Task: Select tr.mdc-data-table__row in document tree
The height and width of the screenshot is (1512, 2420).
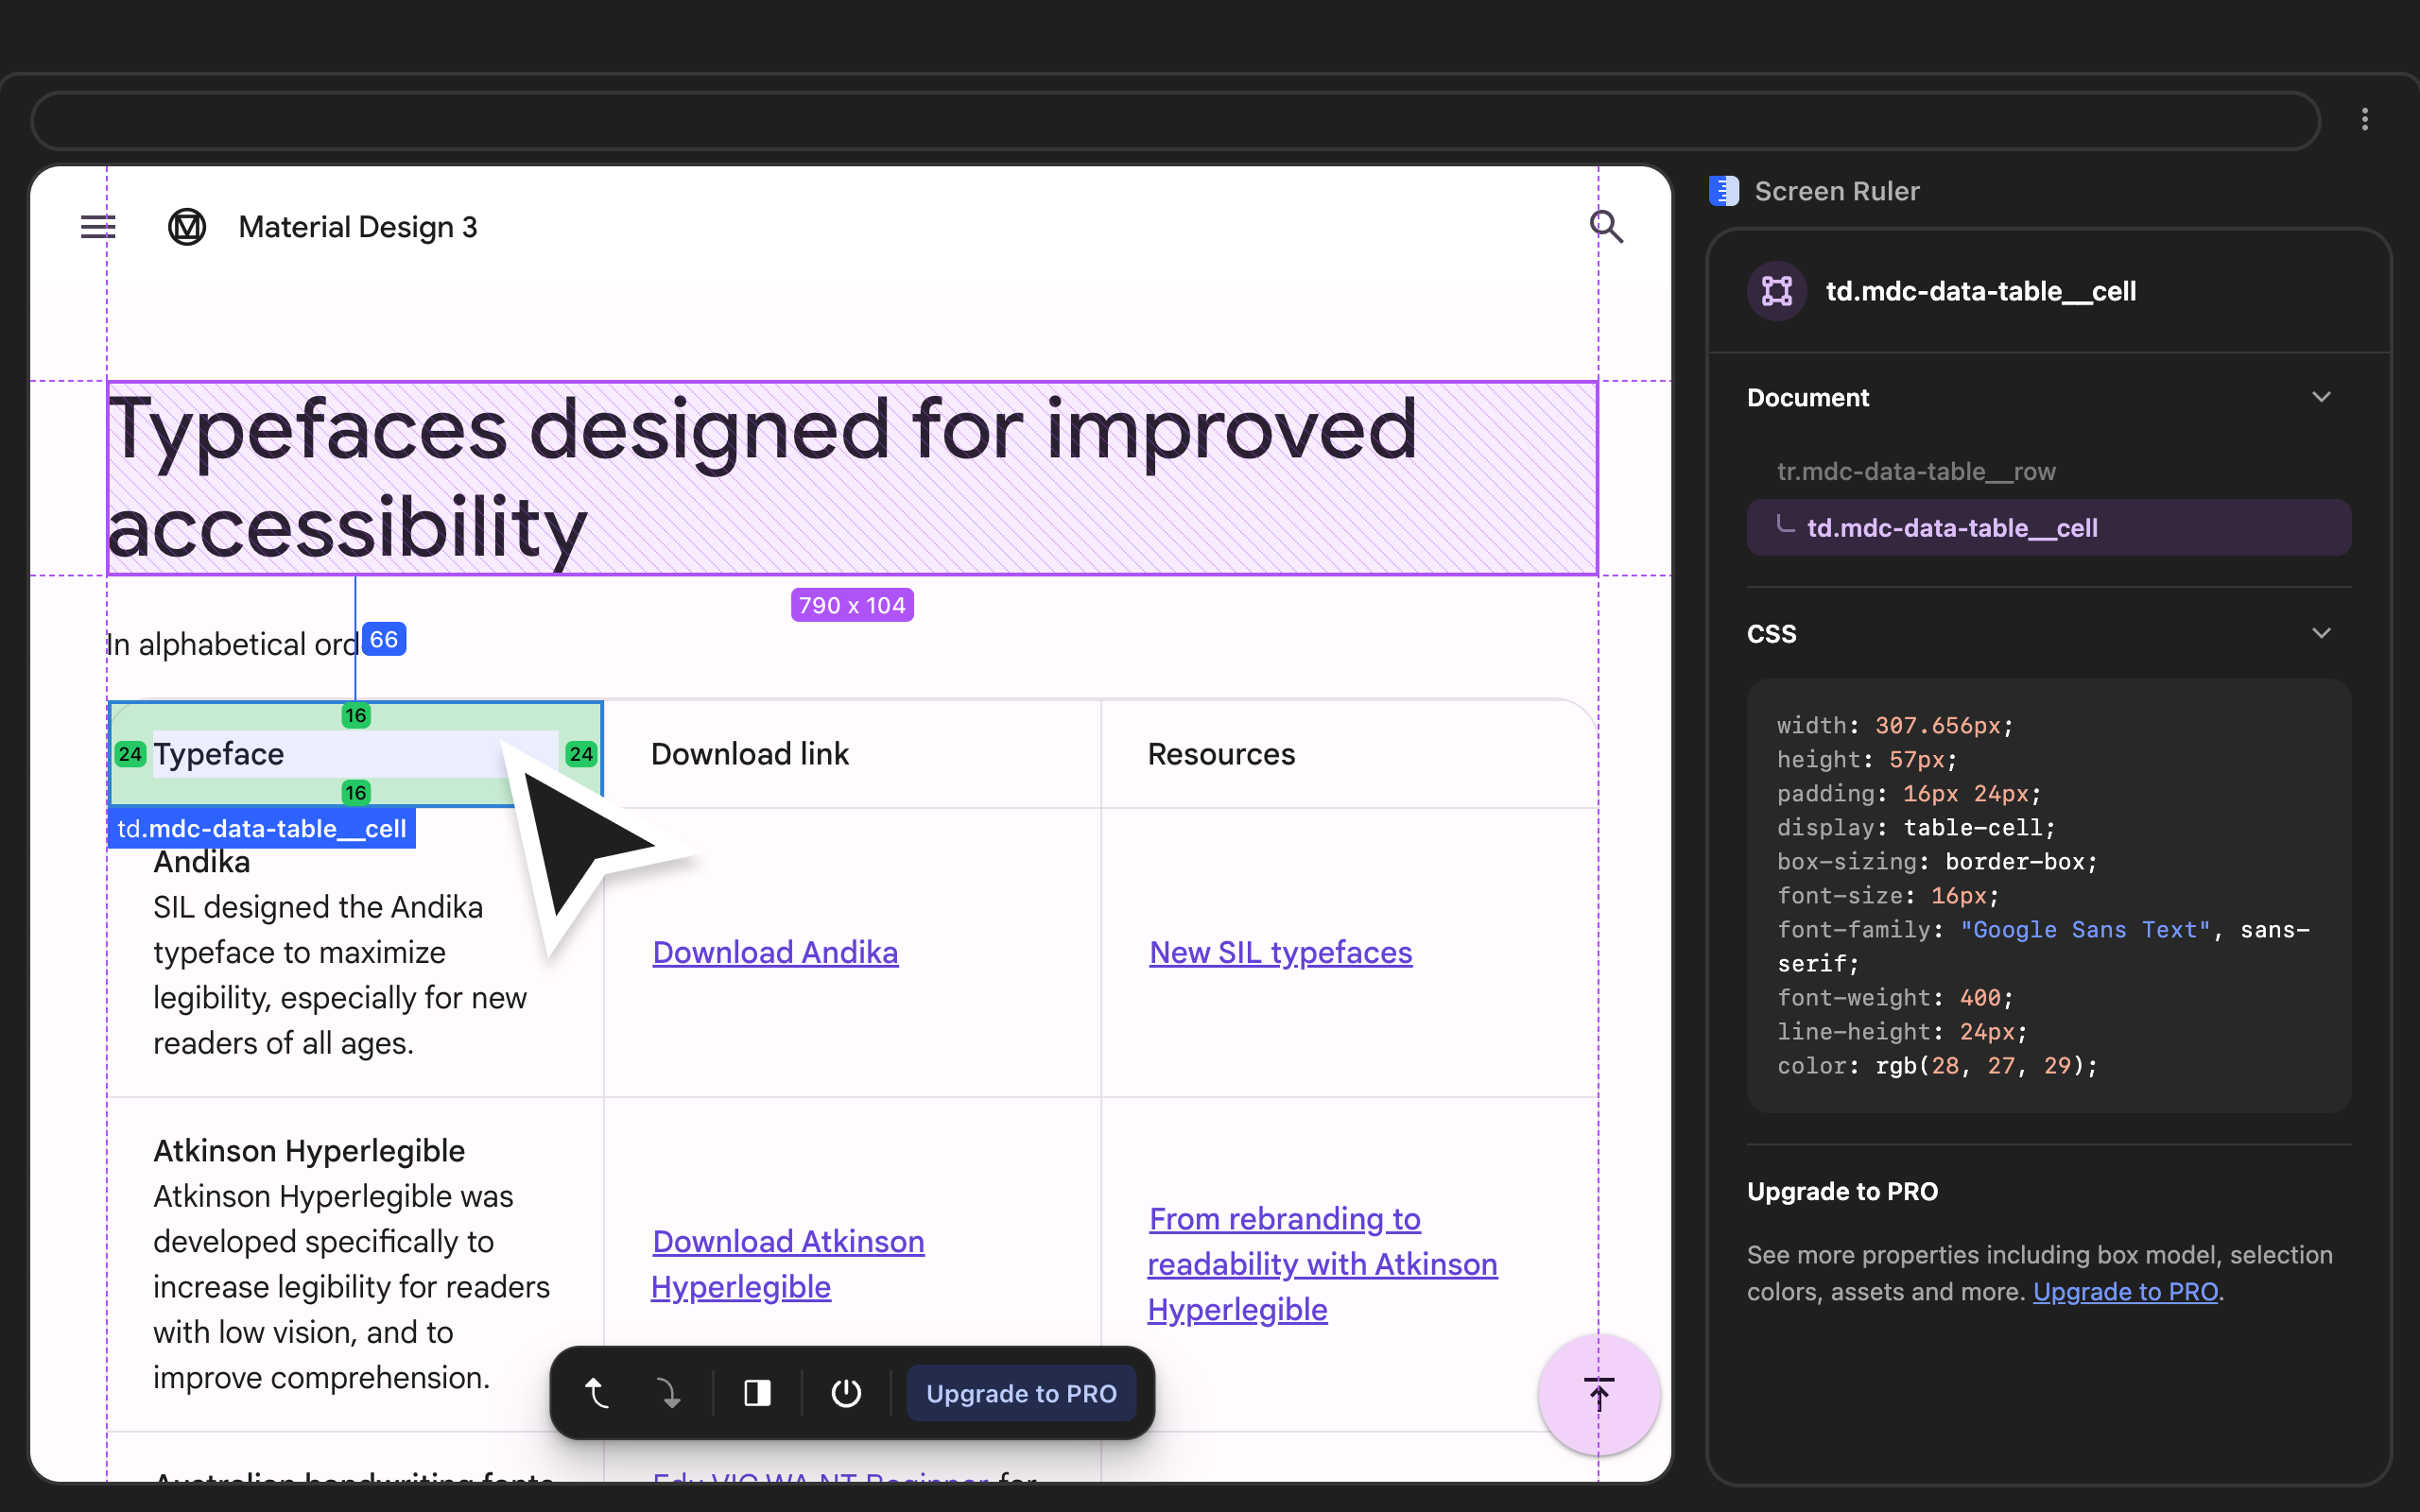Action: coord(1916,471)
